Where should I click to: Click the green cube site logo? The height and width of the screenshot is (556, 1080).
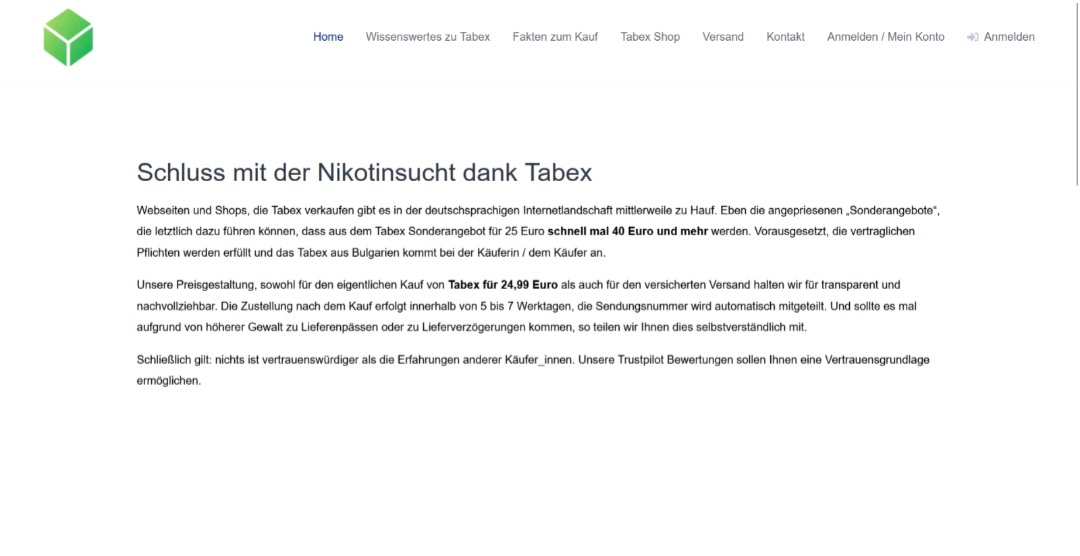click(x=68, y=38)
